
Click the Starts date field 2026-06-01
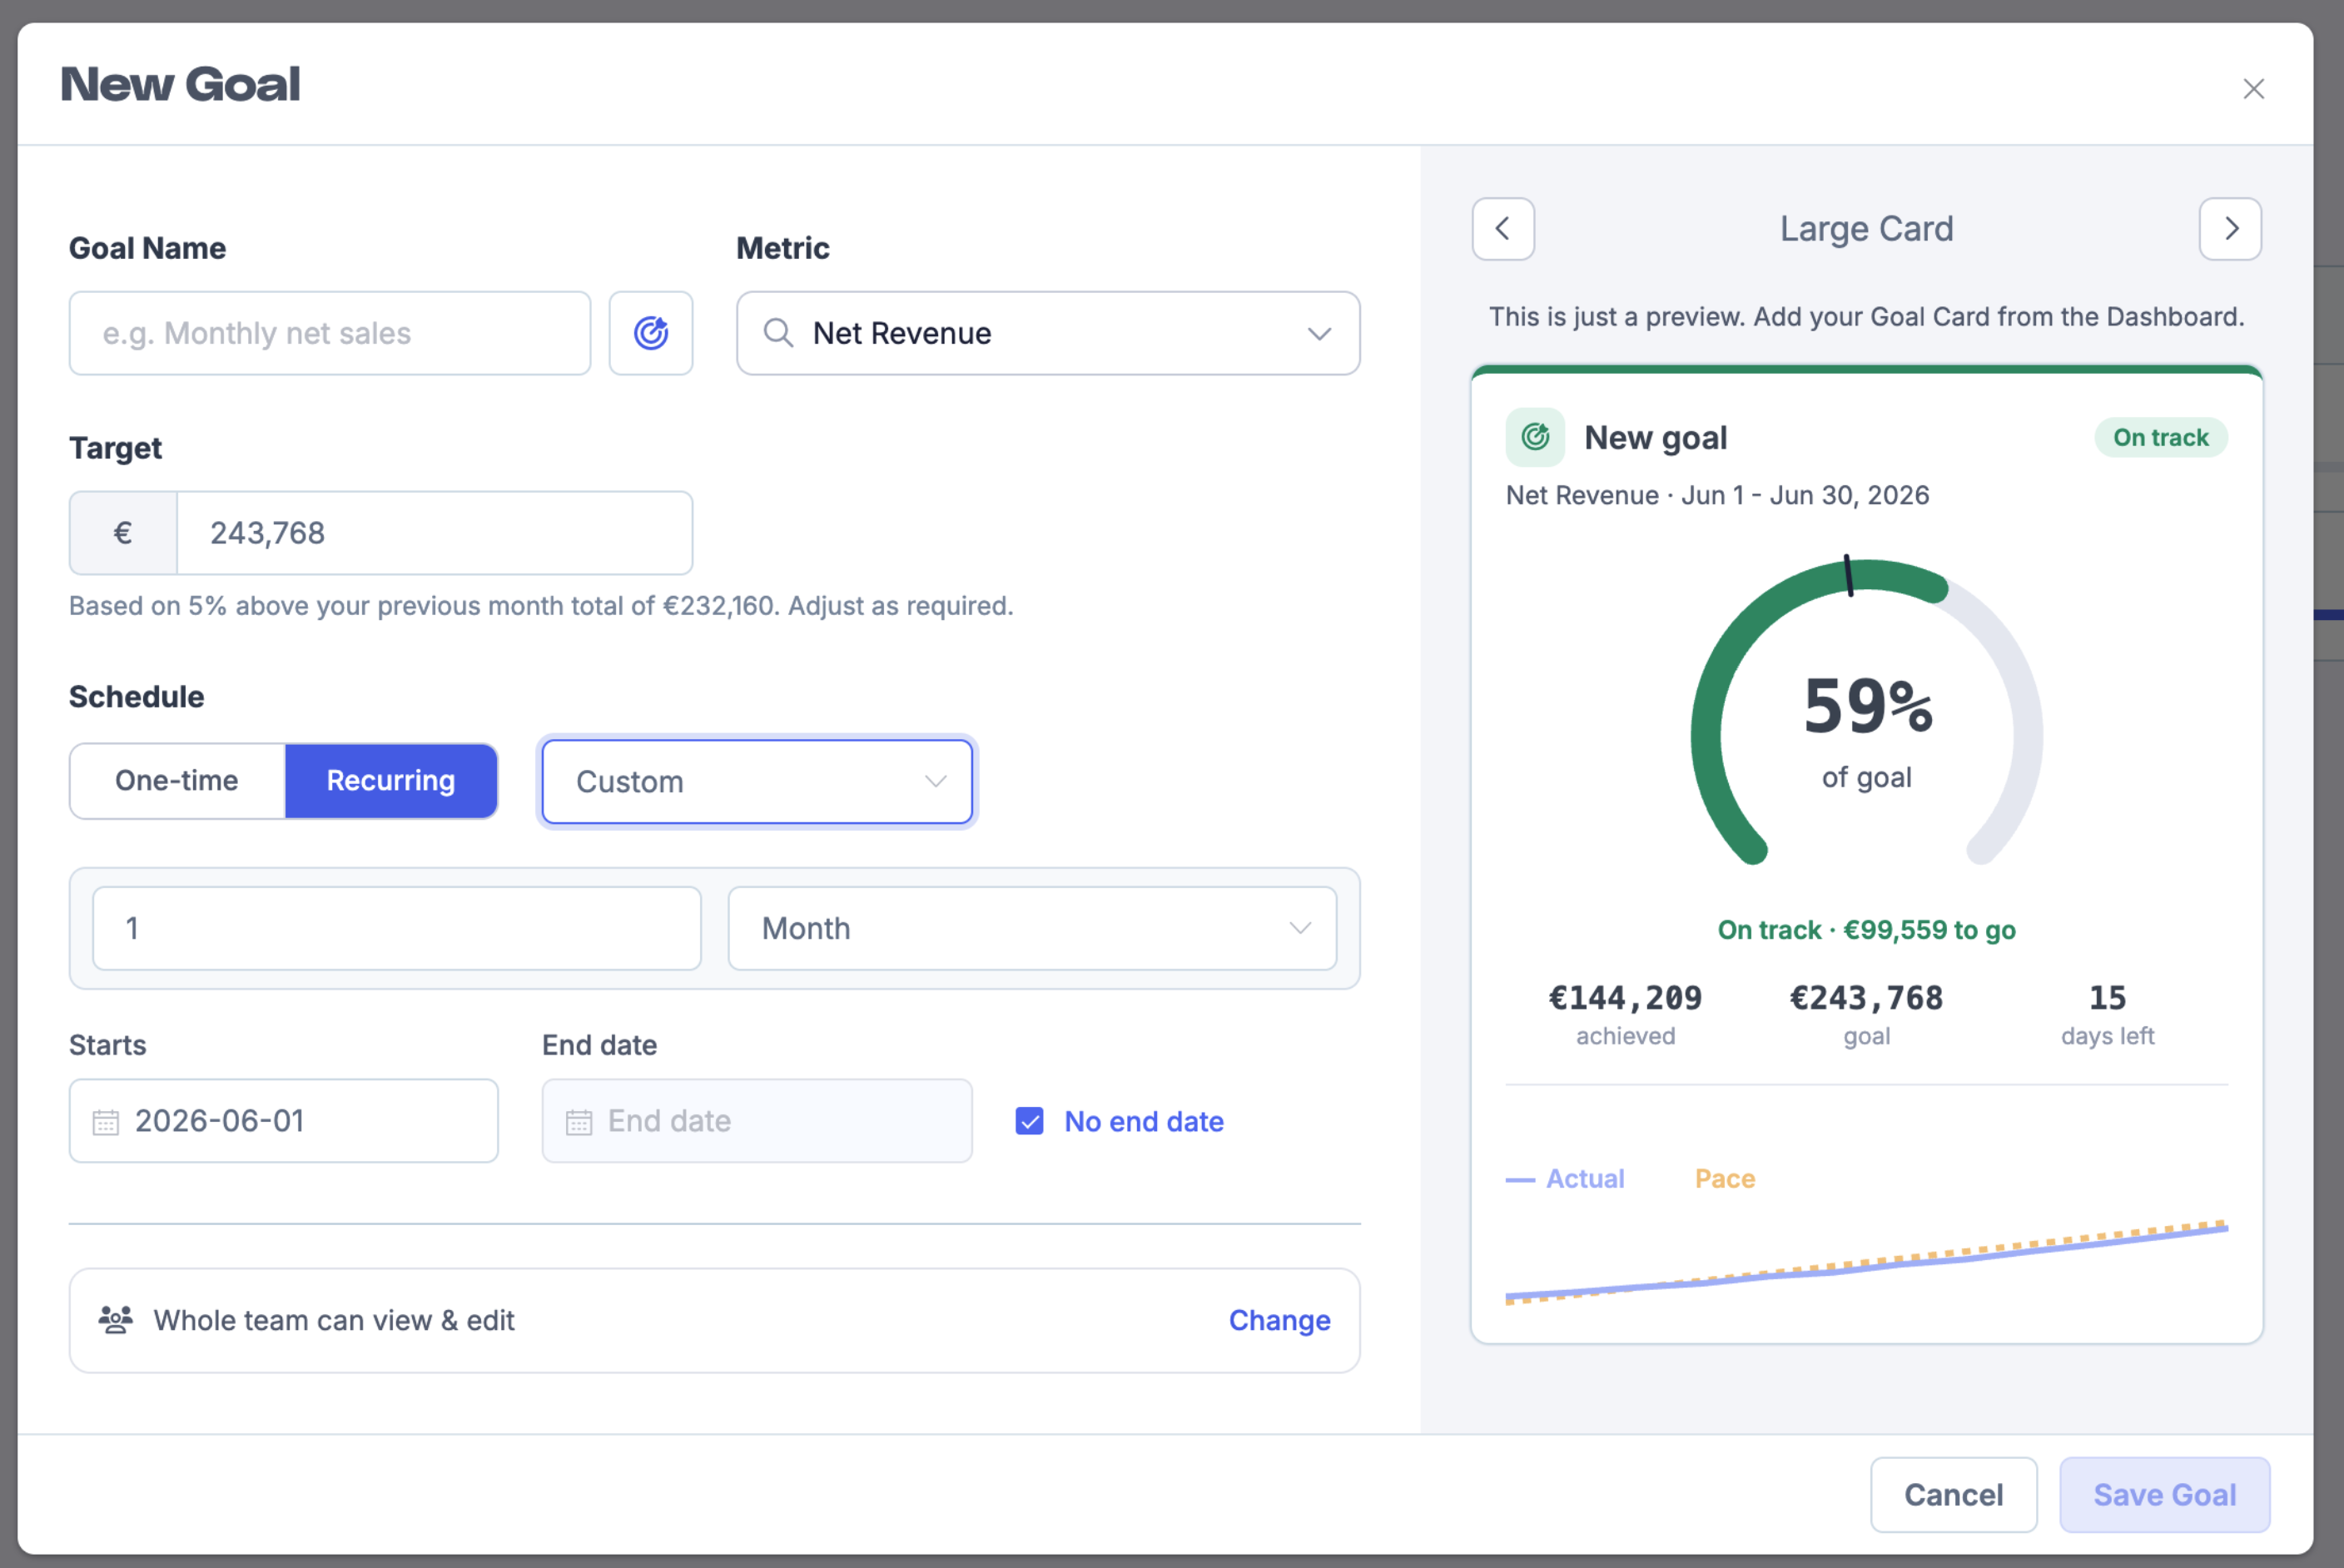[284, 1121]
